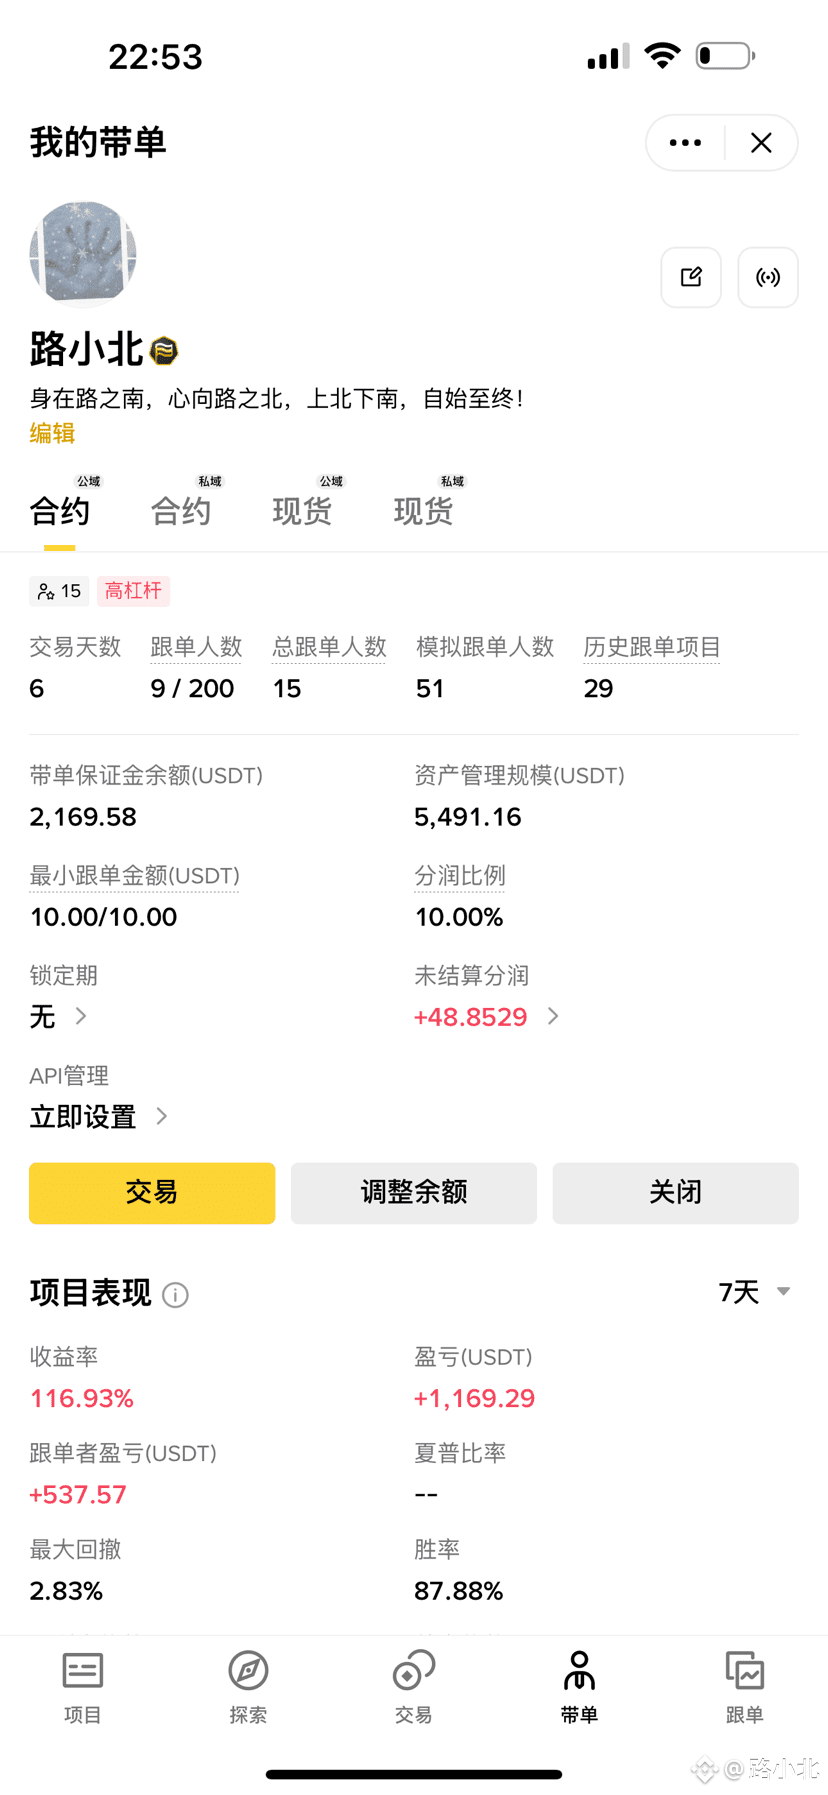Image resolution: width=828 pixels, height=1795 pixels.
Task: Expand the 锁定期 无 chevron
Action: (x=81, y=1016)
